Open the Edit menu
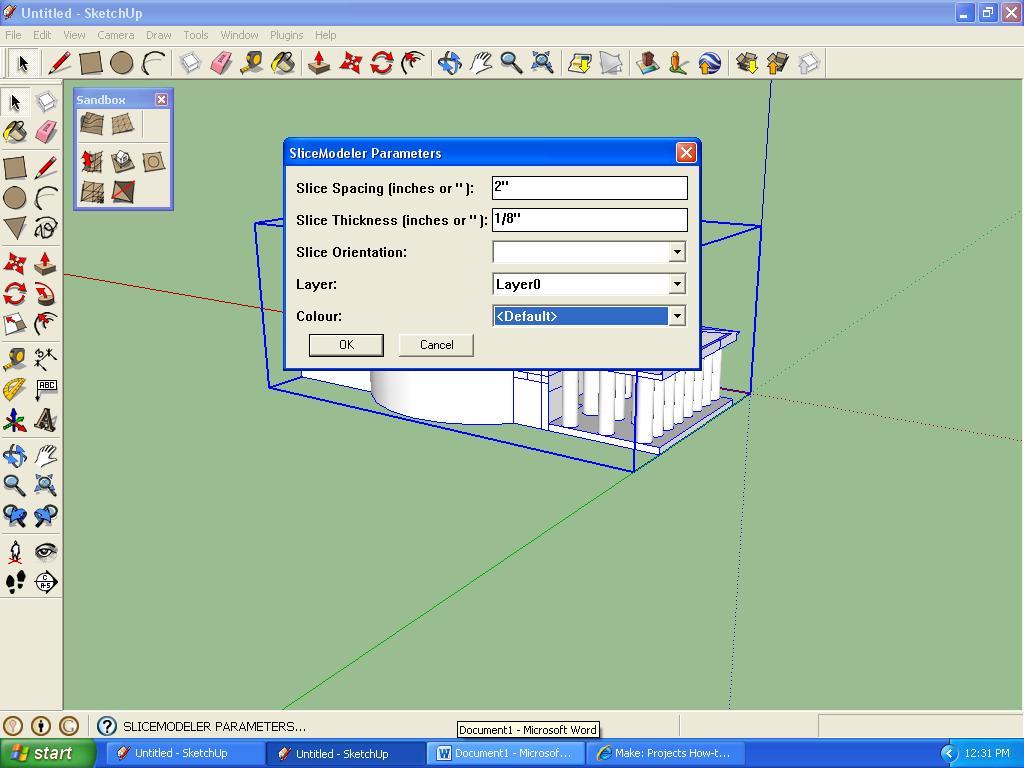 point(42,35)
